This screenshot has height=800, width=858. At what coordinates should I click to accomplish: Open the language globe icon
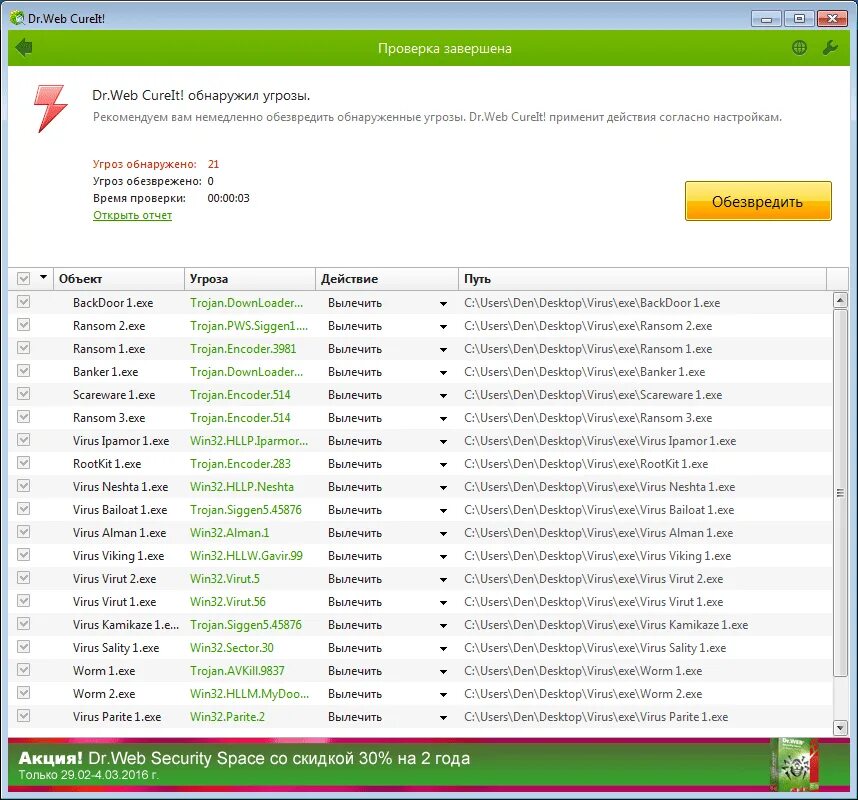[799, 48]
